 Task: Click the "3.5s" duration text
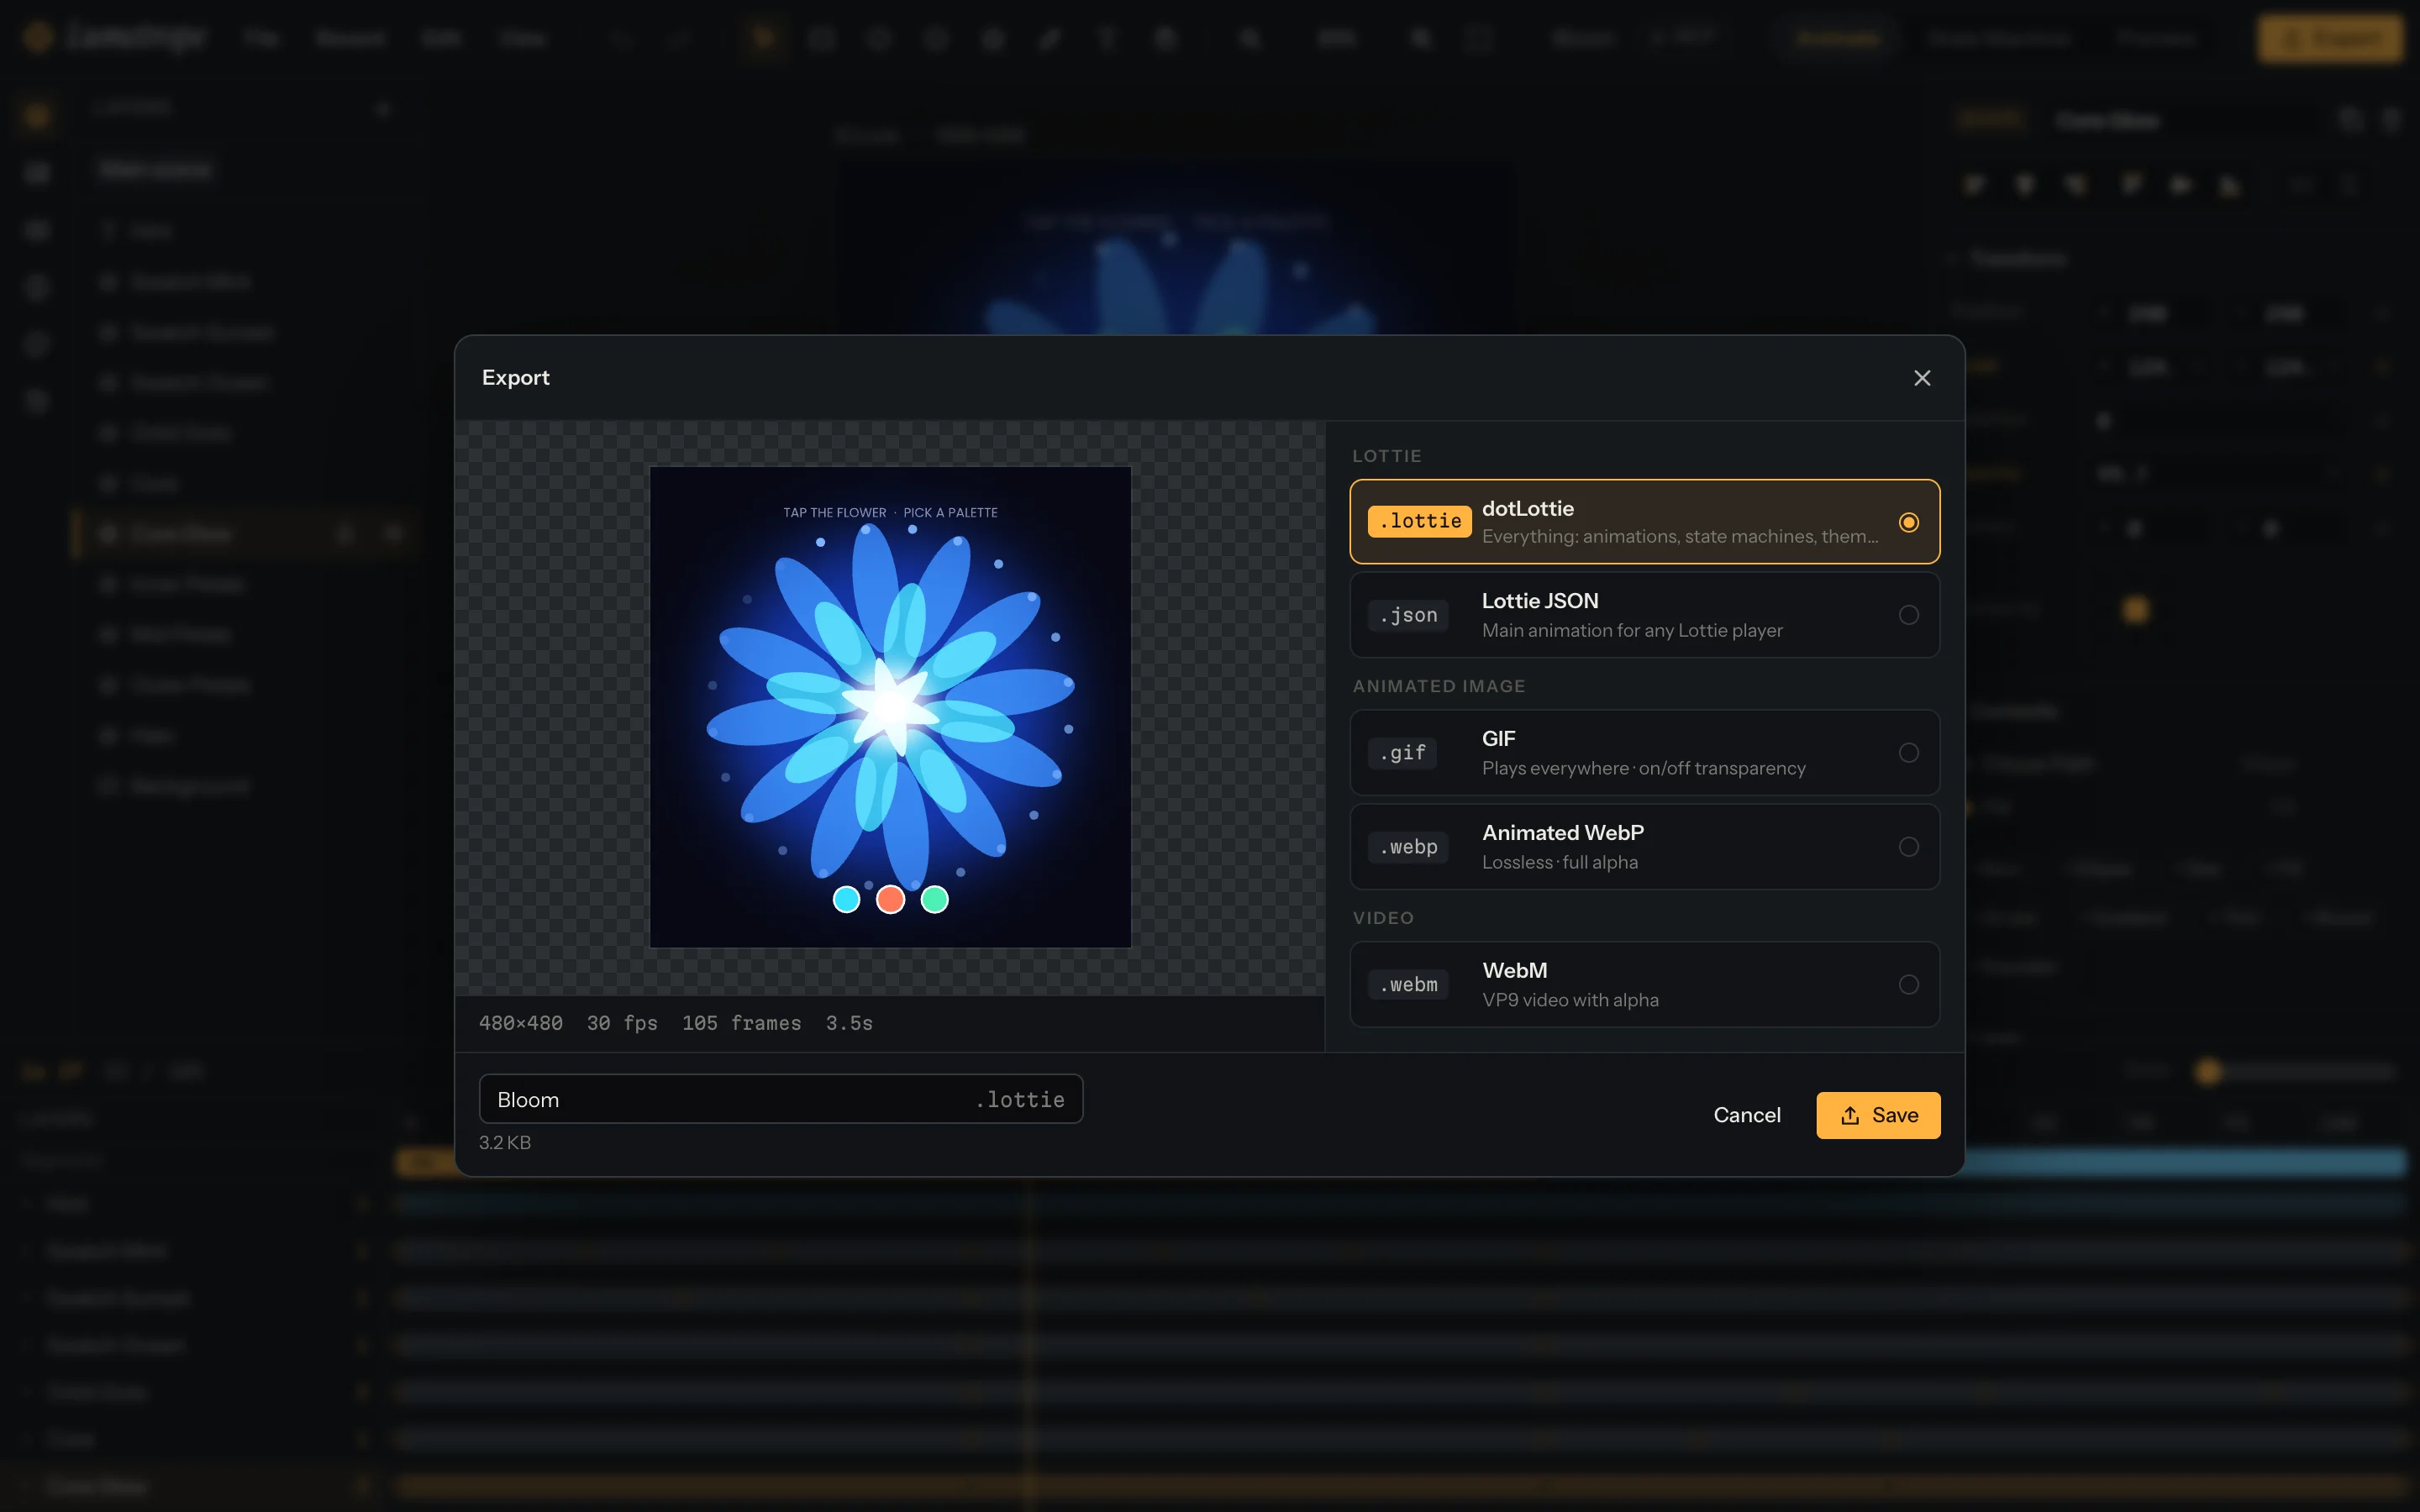(849, 1023)
